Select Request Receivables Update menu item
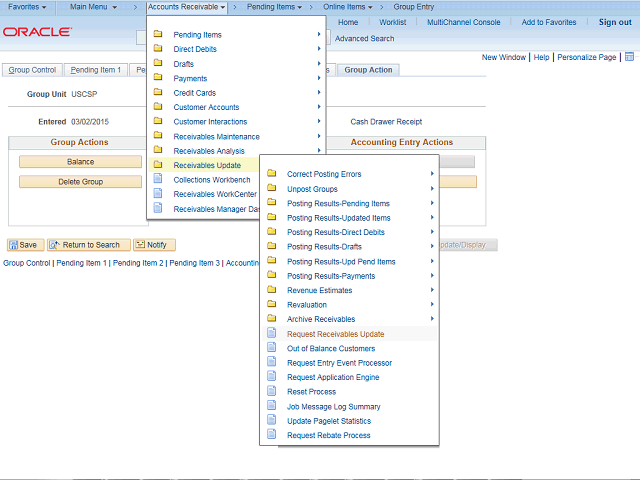Viewport: 640px width, 480px height. point(335,334)
